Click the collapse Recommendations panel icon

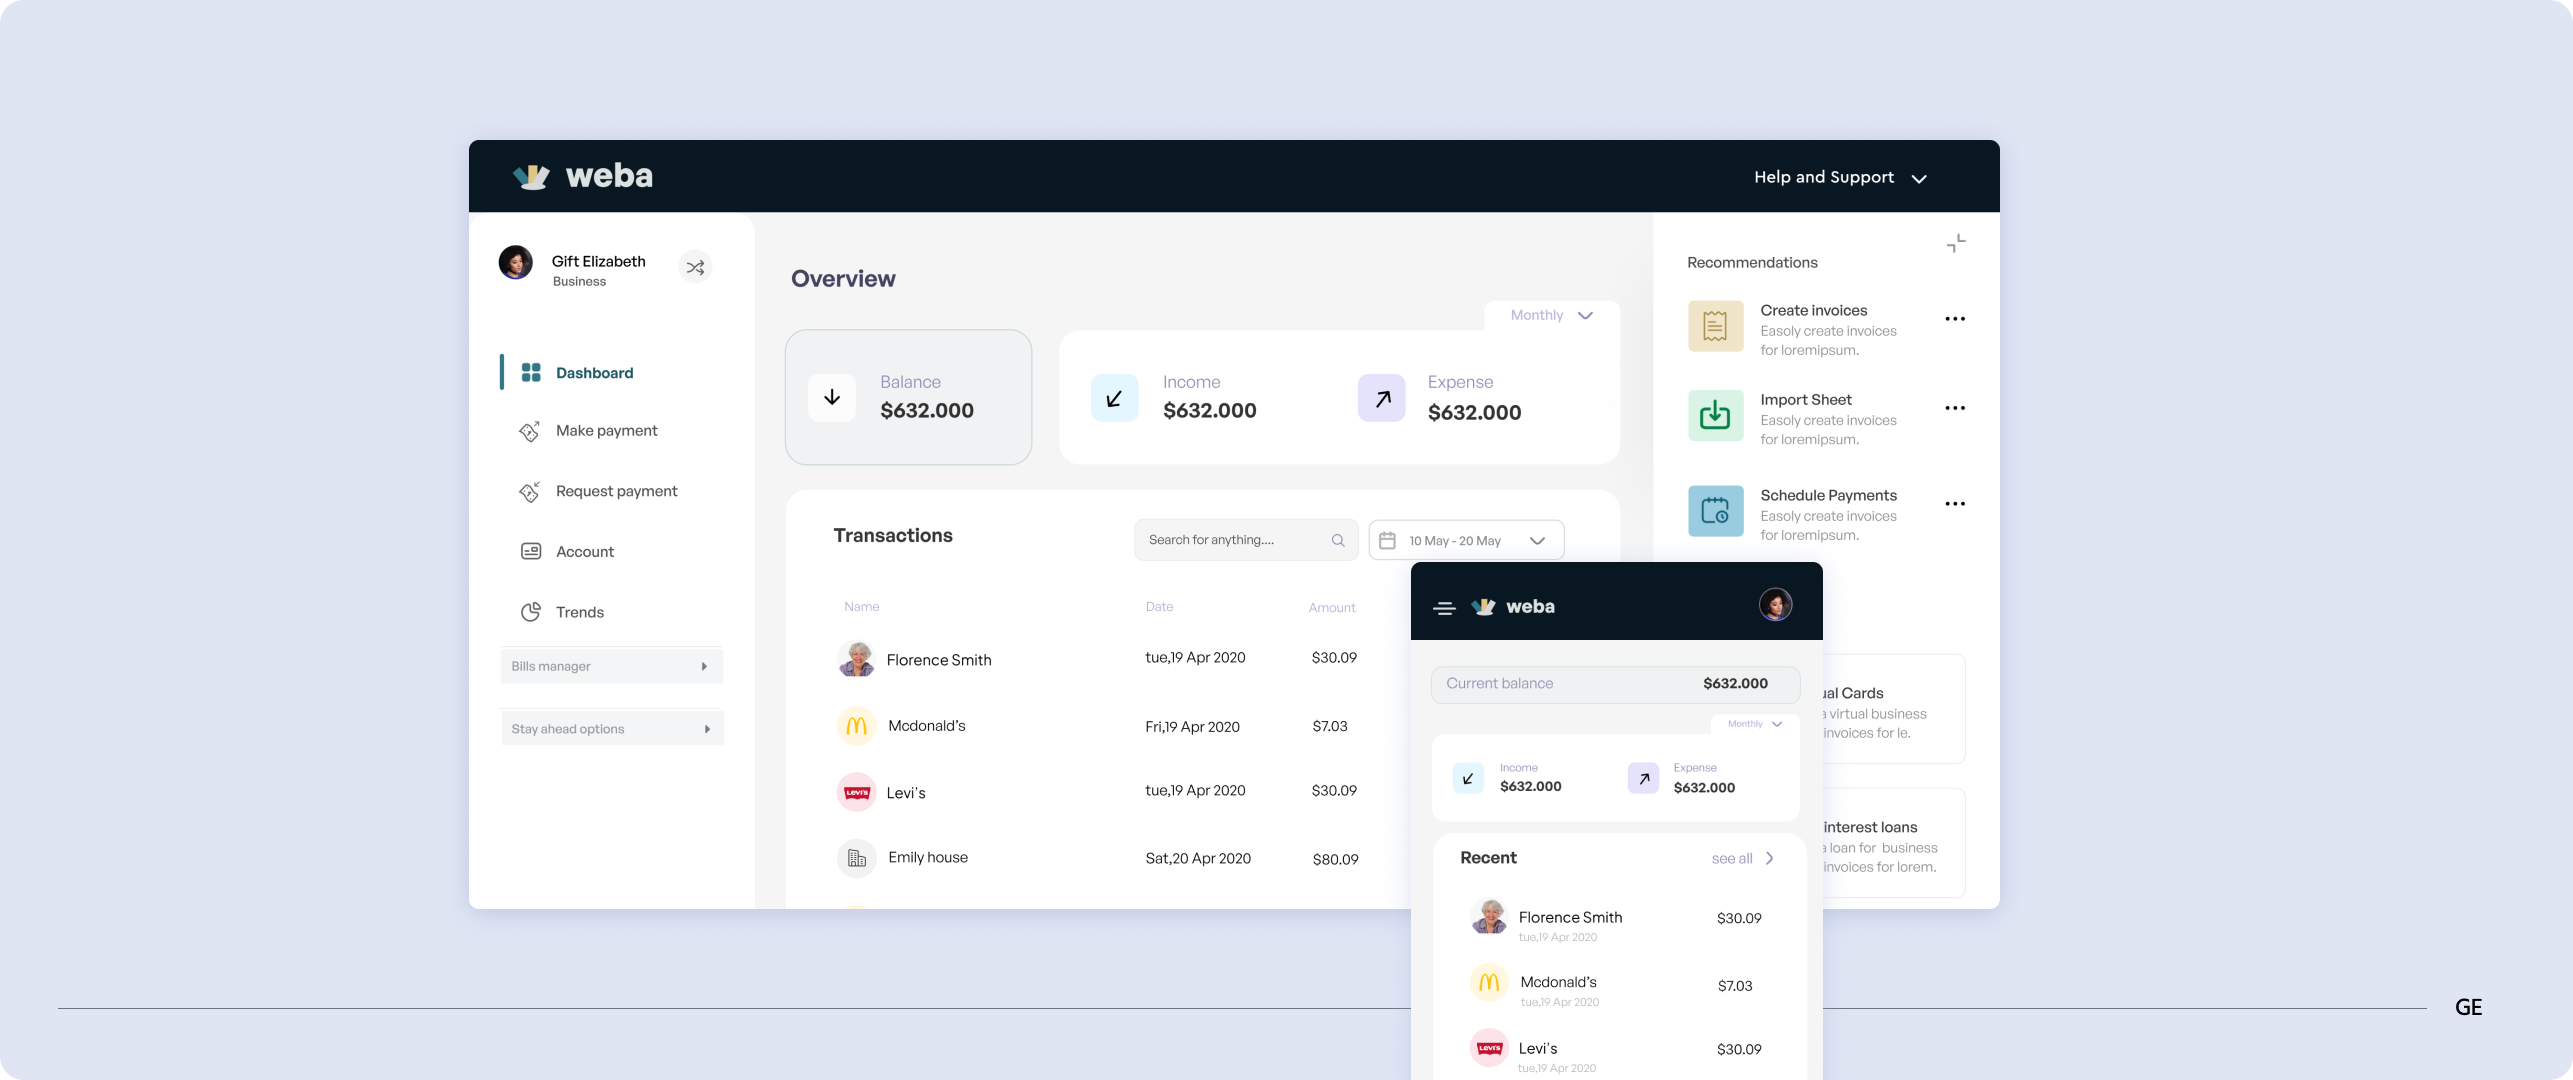click(1956, 243)
